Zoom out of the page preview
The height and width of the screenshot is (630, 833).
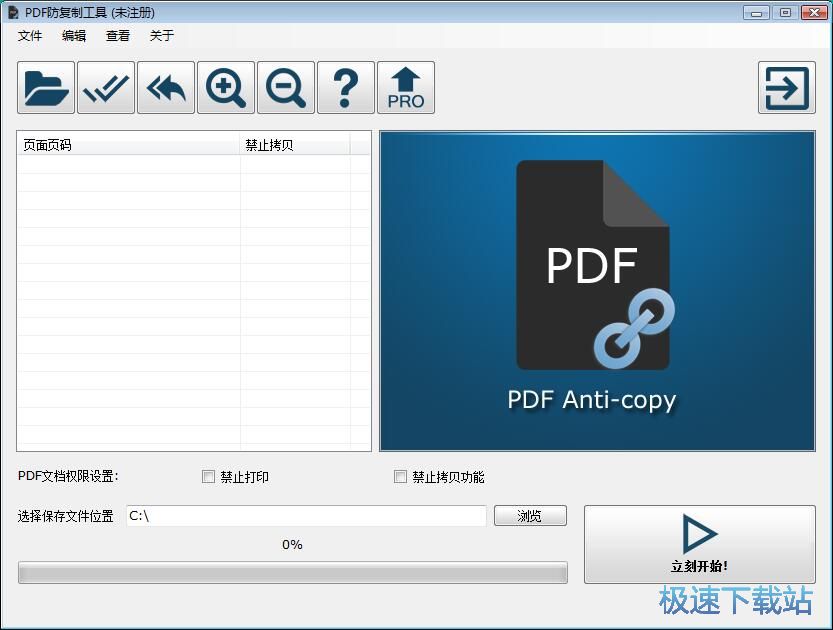285,87
